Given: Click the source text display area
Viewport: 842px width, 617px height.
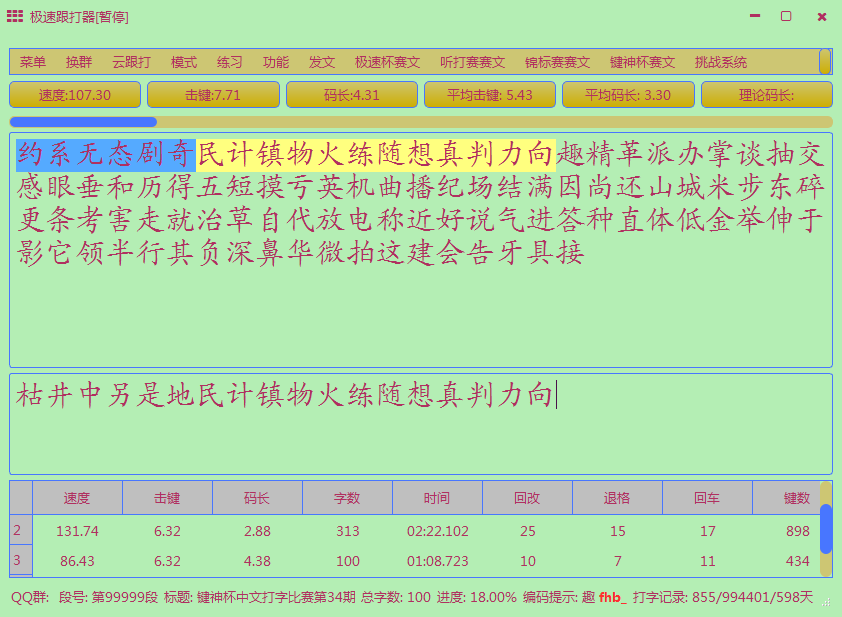Looking at the screenshot, I should click(x=421, y=250).
